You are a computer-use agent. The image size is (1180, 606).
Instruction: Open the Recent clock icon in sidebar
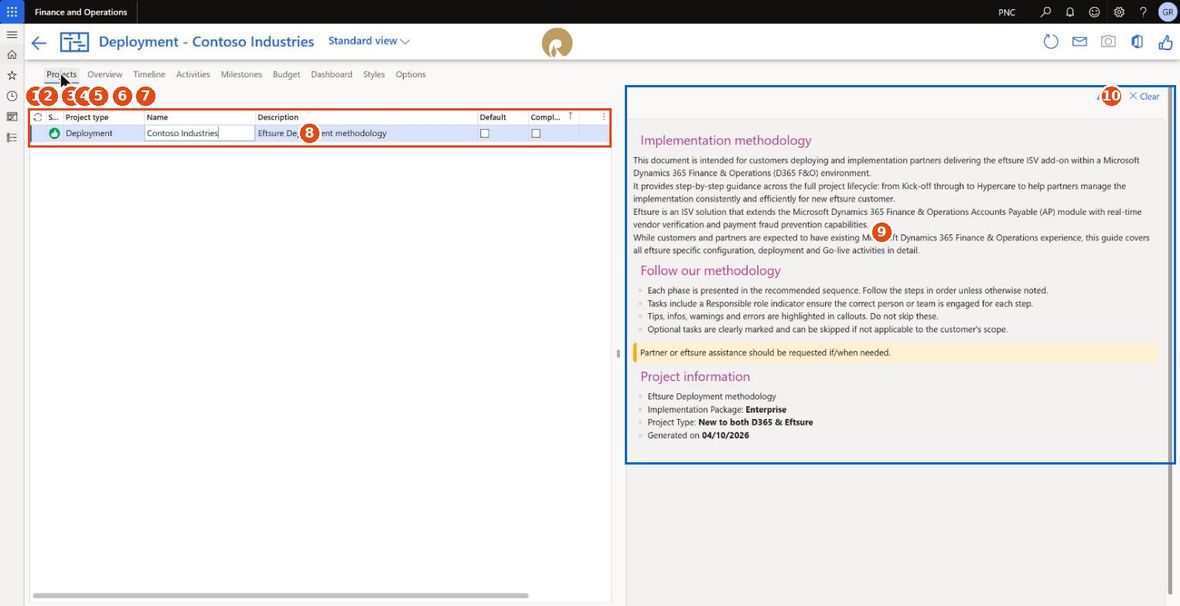pos(12,96)
